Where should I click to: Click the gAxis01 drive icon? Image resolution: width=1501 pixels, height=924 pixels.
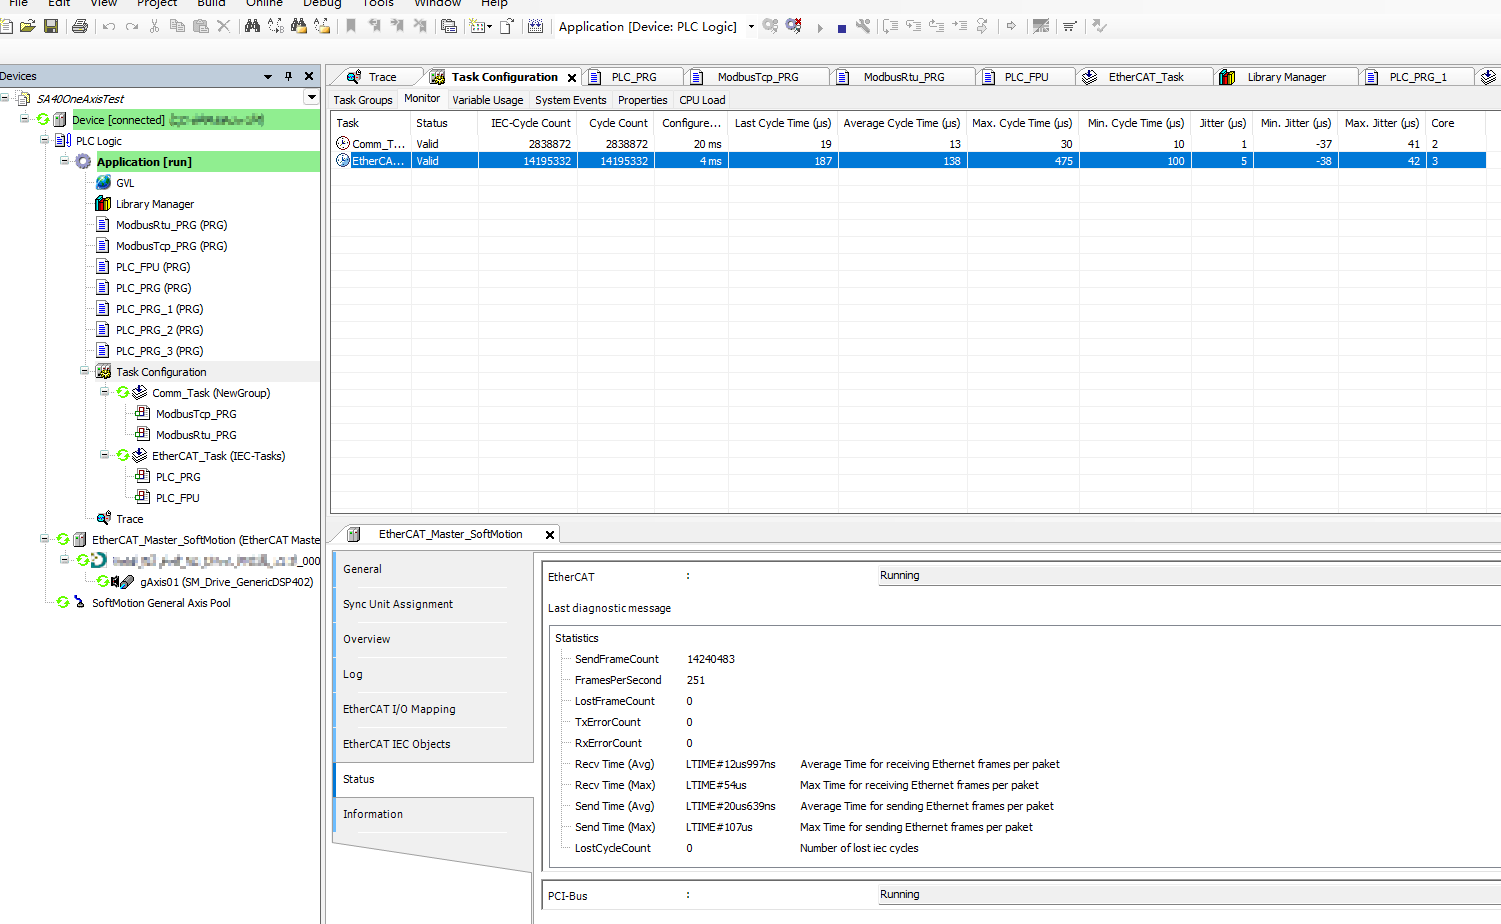122,582
